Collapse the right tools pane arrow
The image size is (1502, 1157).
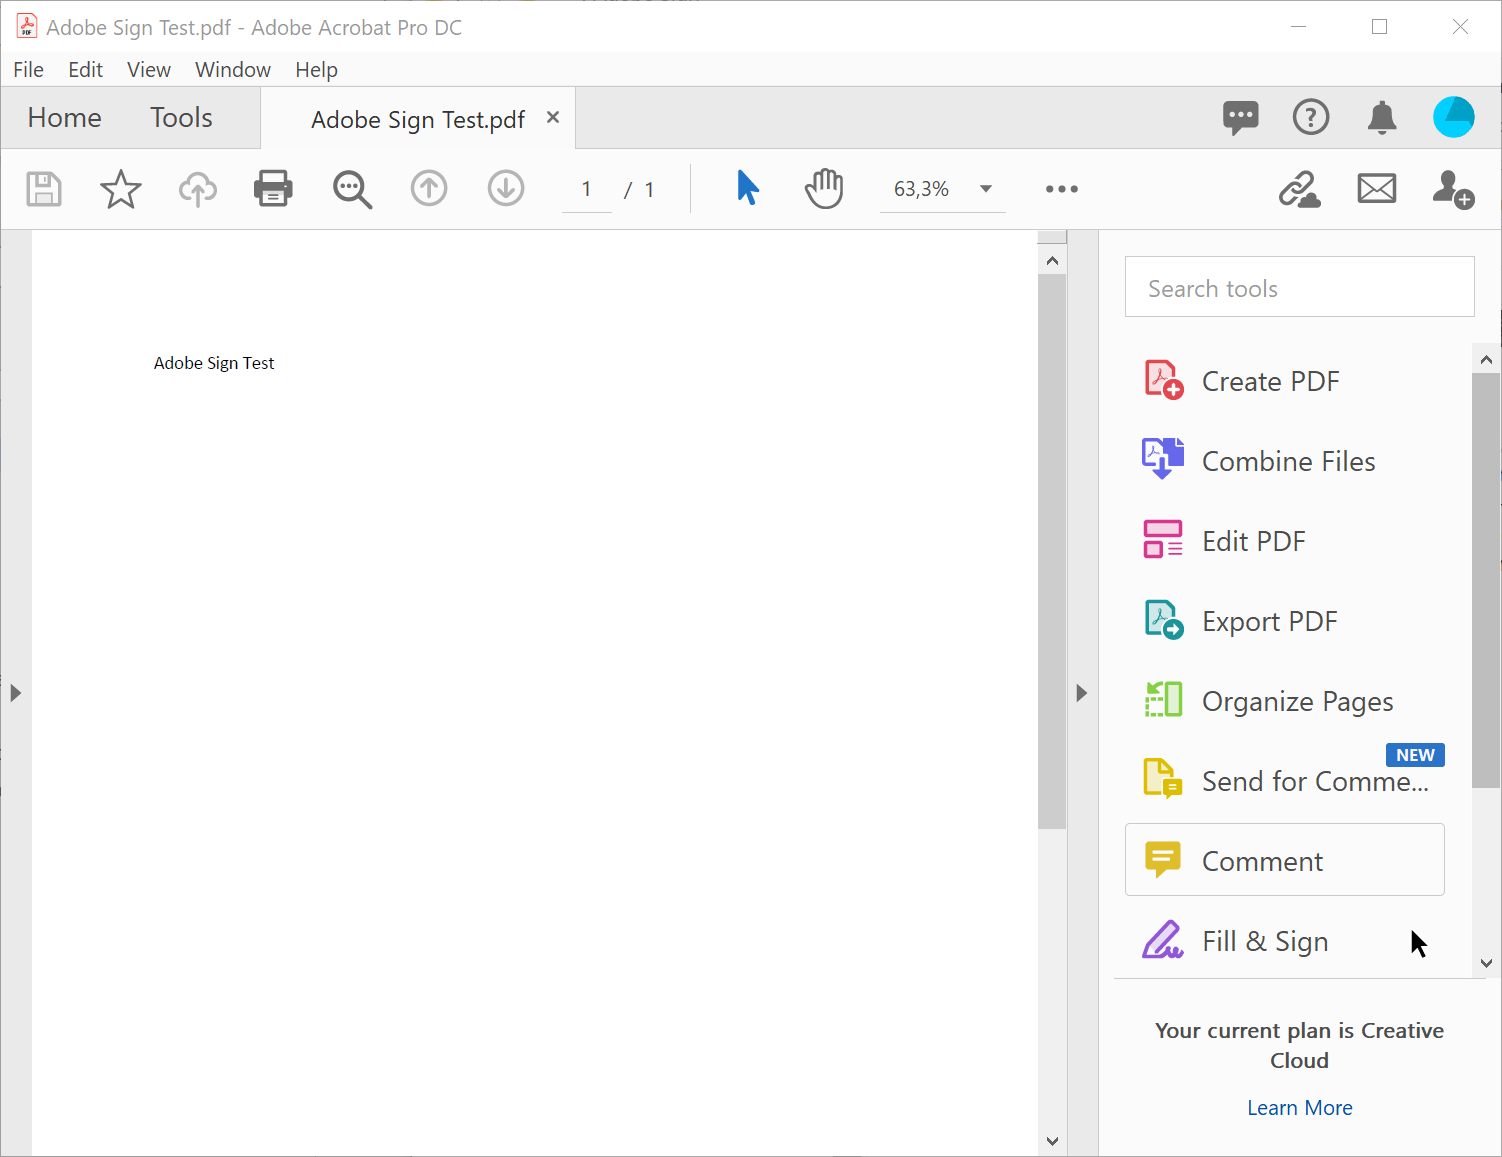tap(1081, 693)
